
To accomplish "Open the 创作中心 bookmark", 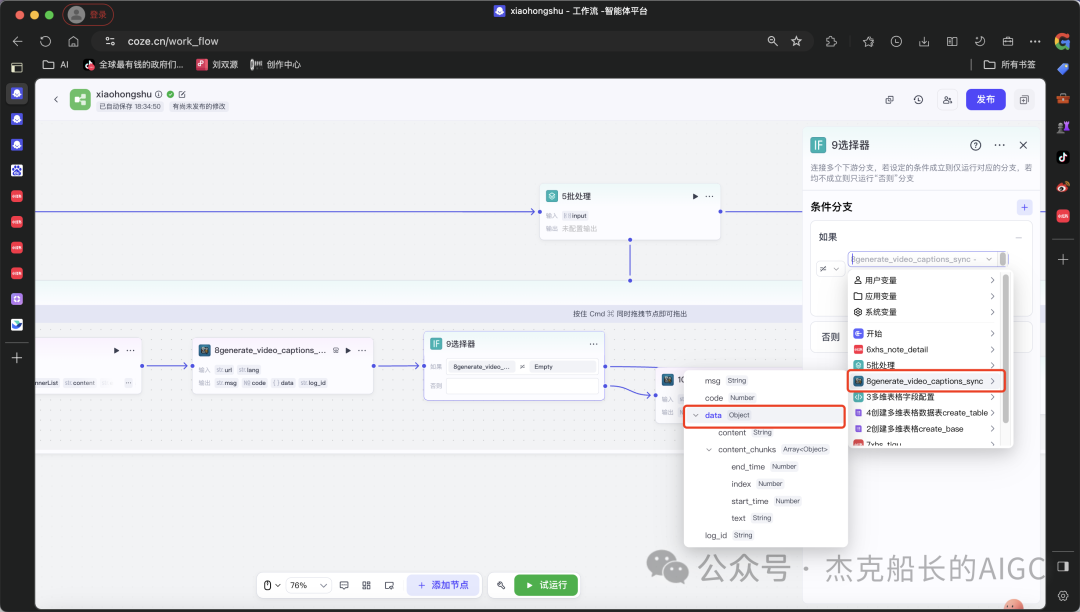I will [x=276, y=65].
